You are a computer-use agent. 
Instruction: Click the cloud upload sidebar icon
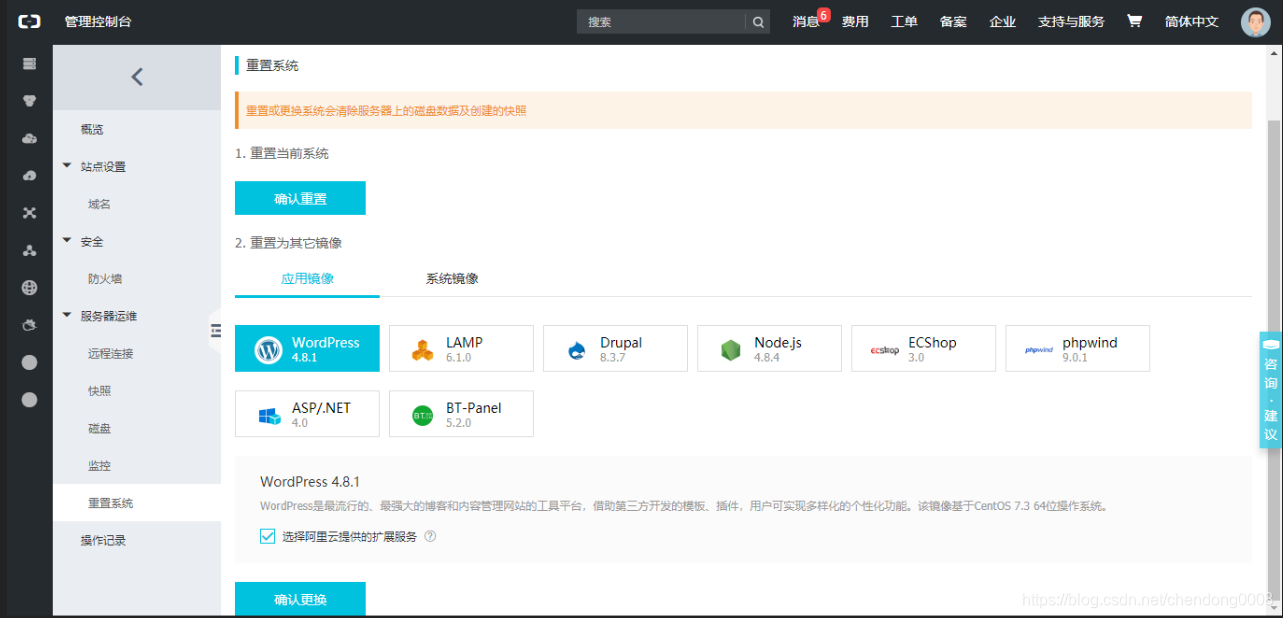[x=29, y=176]
